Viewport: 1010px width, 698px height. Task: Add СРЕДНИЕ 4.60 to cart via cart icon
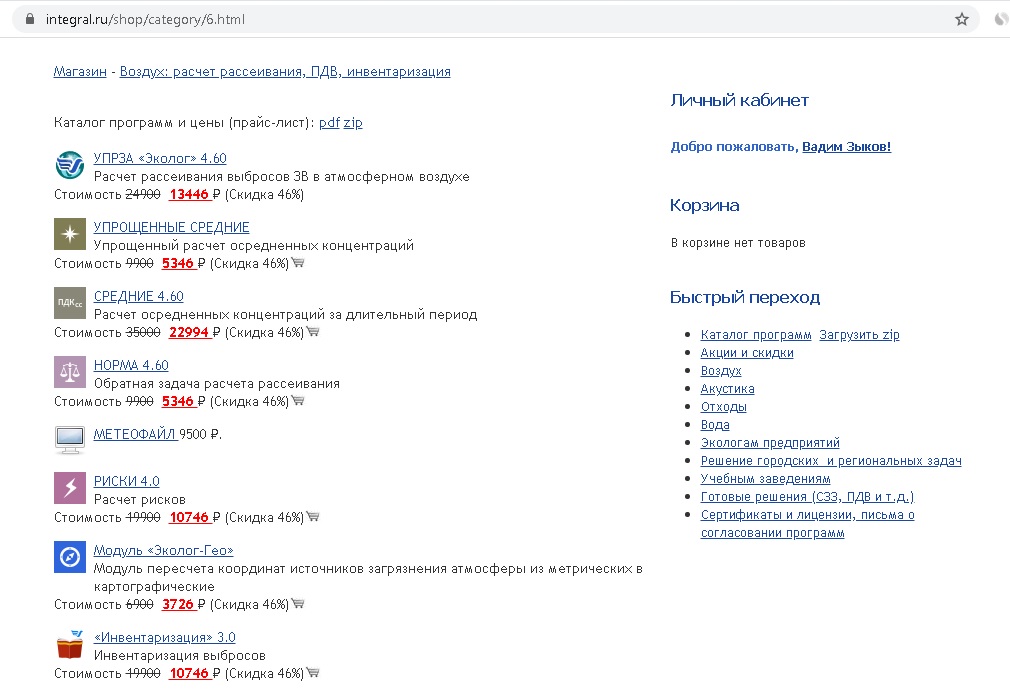coord(313,332)
